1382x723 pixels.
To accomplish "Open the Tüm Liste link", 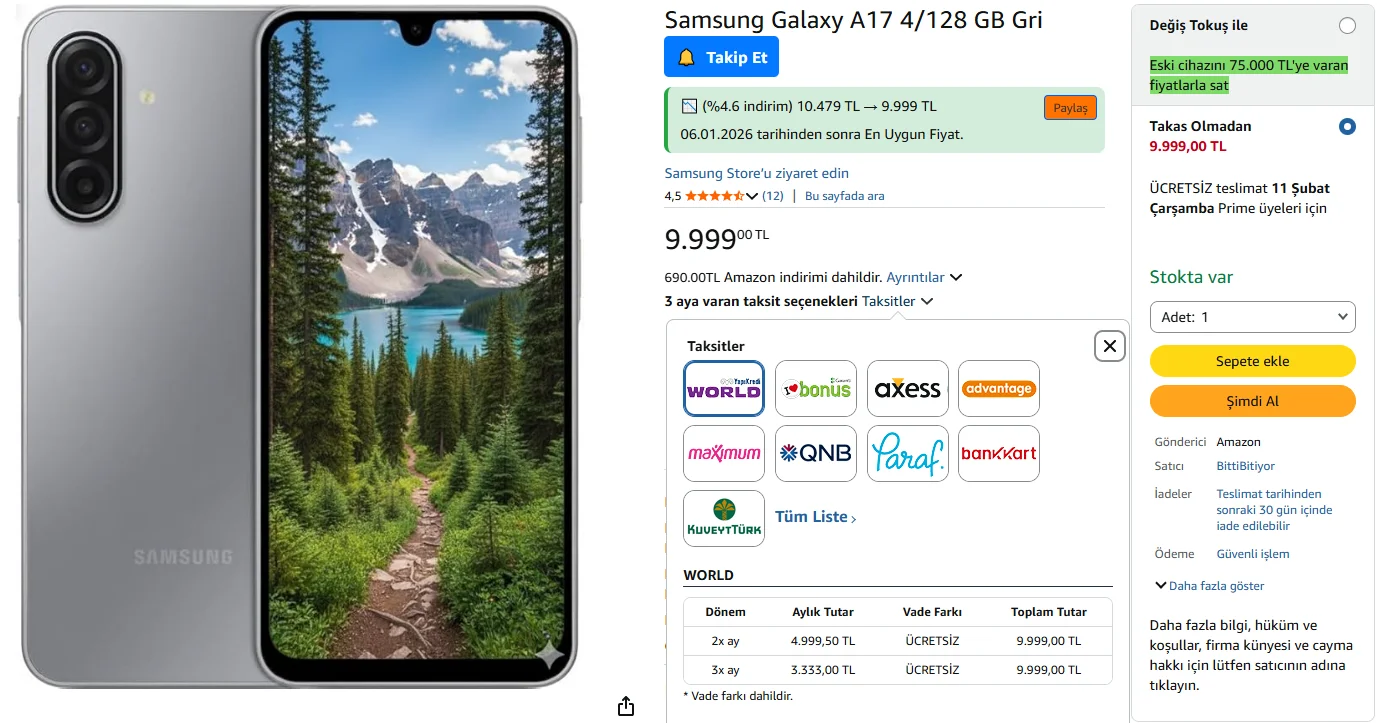I will click(816, 517).
